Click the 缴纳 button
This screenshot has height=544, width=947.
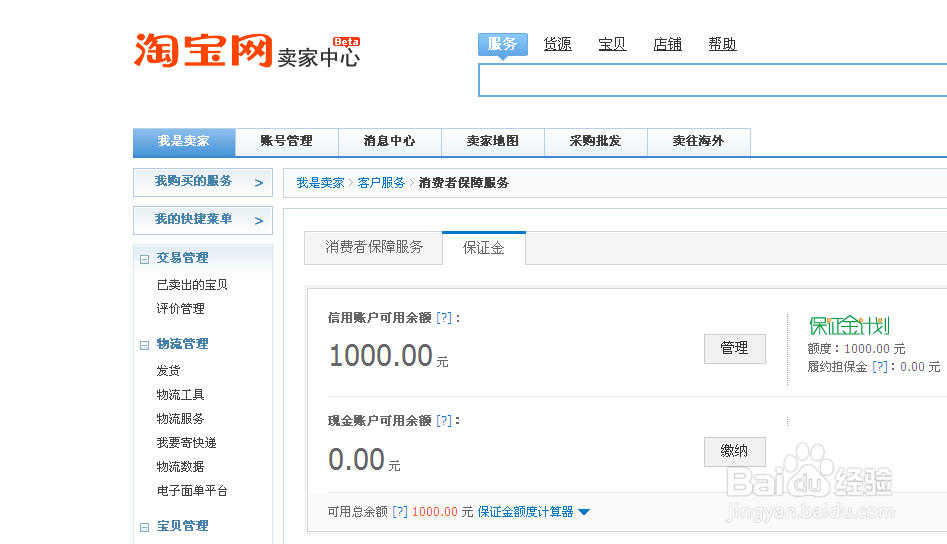[x=734, y=452]
